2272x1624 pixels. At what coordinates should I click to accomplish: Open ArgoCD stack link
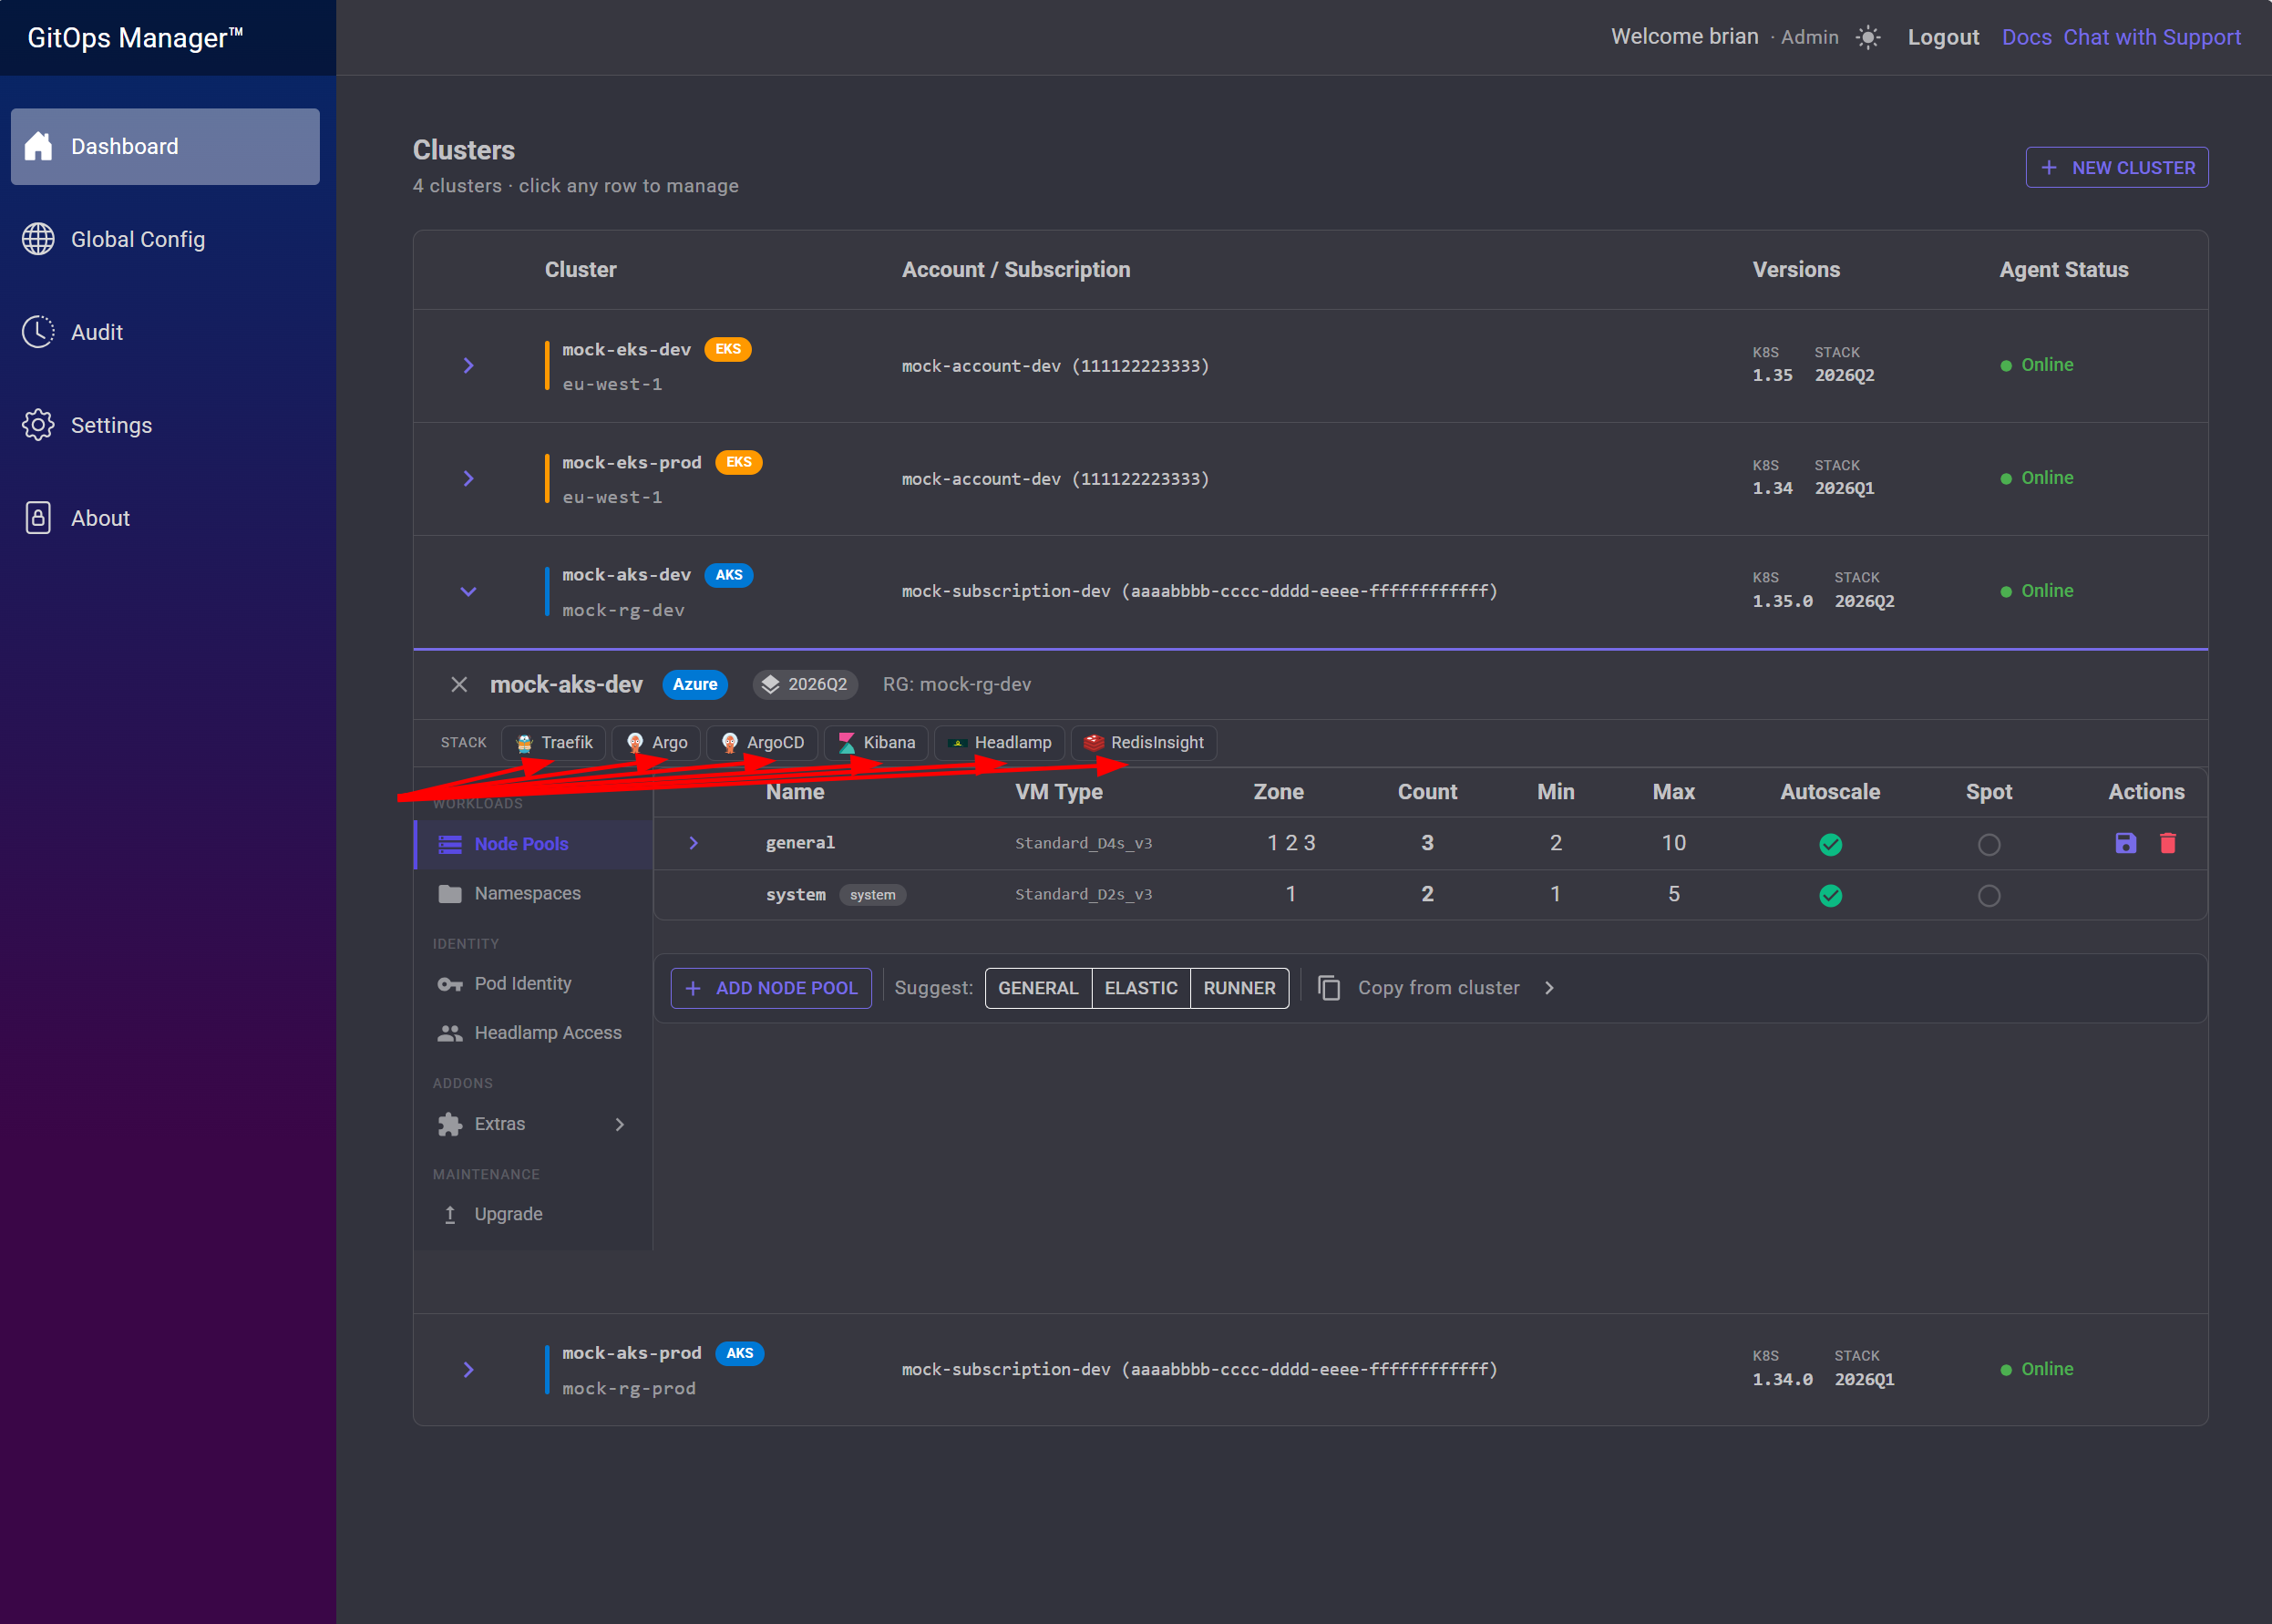click(762, 743)
